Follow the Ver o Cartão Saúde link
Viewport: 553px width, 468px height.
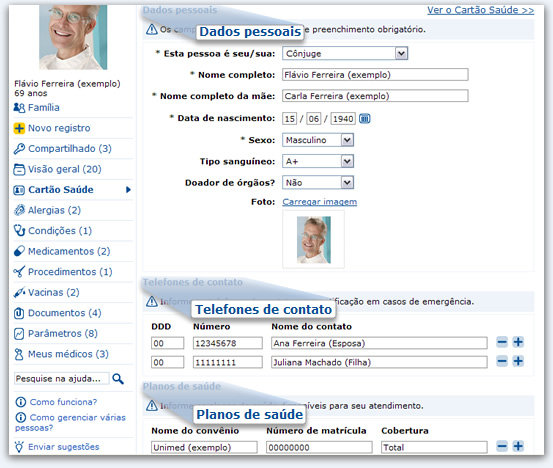pyautogui.click(x=481, y=10)
